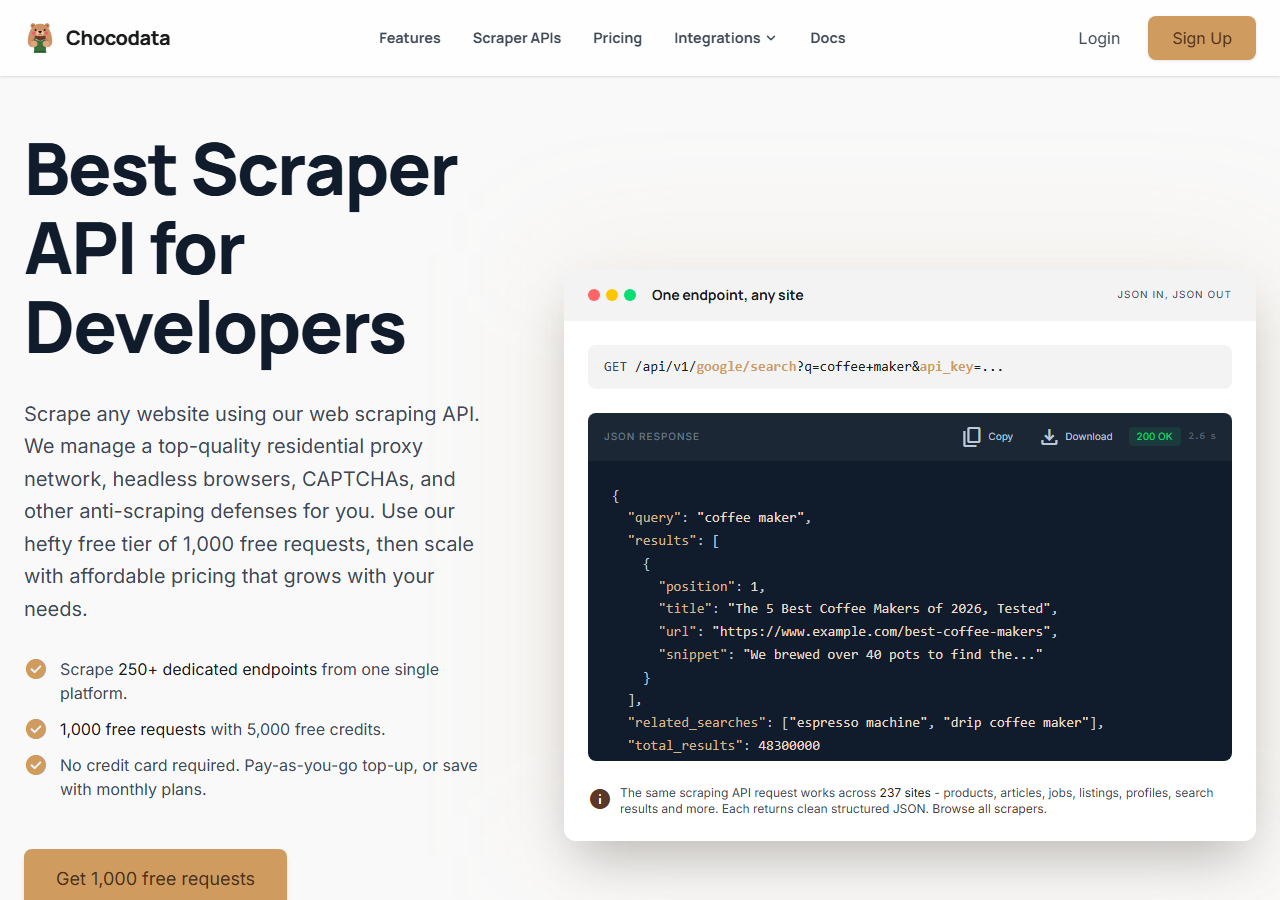Click the "snippet" line in JSON

[851, 654]
